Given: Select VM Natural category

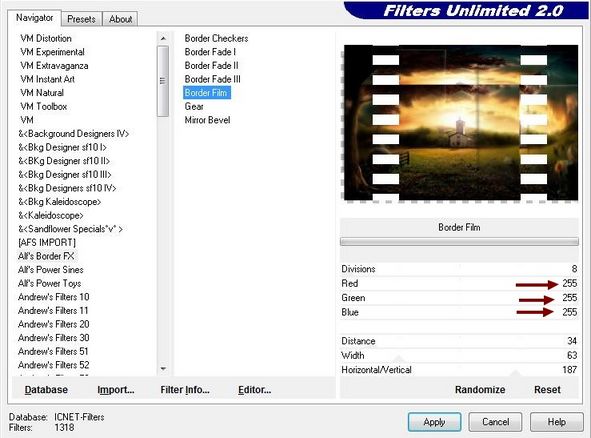Looking at the screenshot, I should pos(42,93).
